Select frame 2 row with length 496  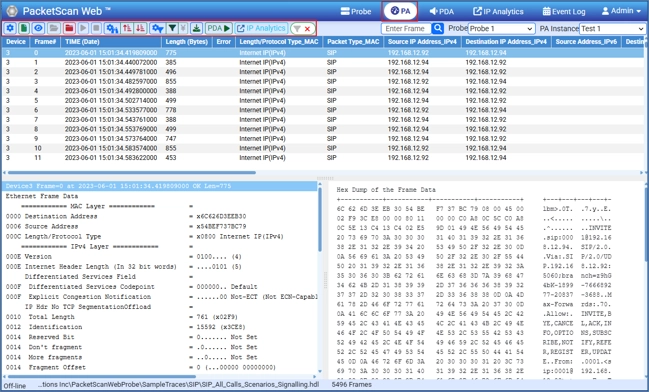pyautogui.click(x=323, y=72)
